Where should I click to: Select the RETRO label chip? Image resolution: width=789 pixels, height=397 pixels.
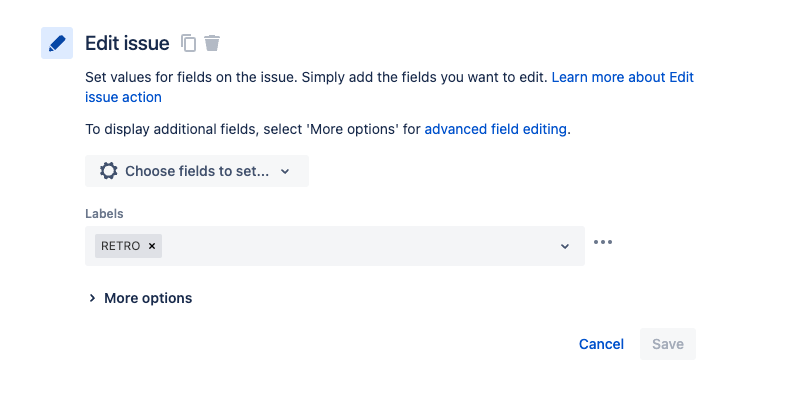point(121,246)
